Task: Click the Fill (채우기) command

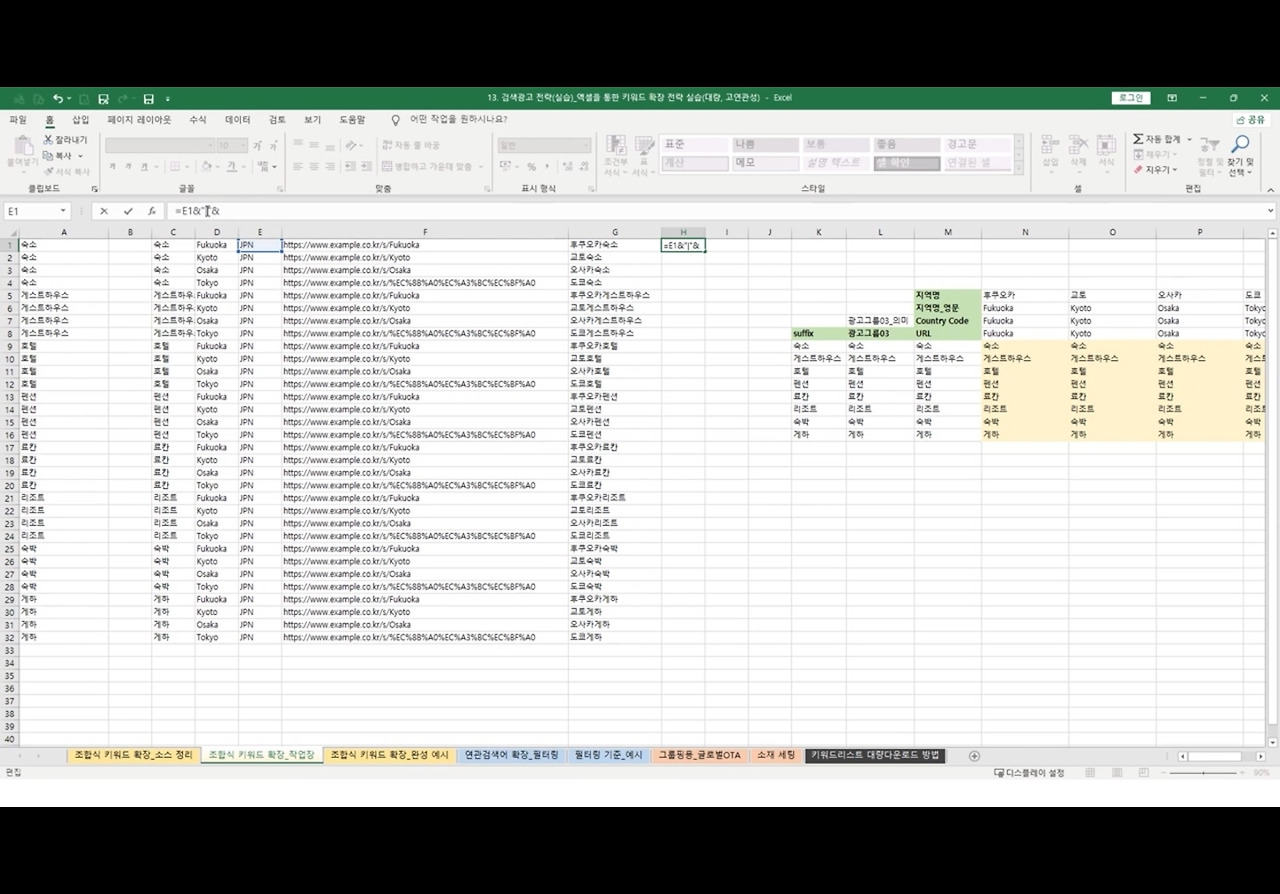Action: (1154, 155)
